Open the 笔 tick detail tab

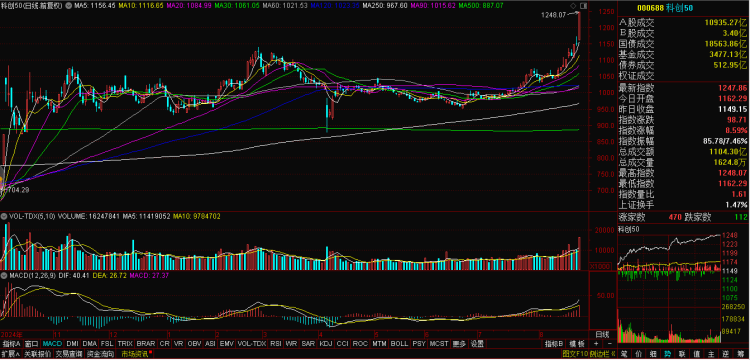624,354
